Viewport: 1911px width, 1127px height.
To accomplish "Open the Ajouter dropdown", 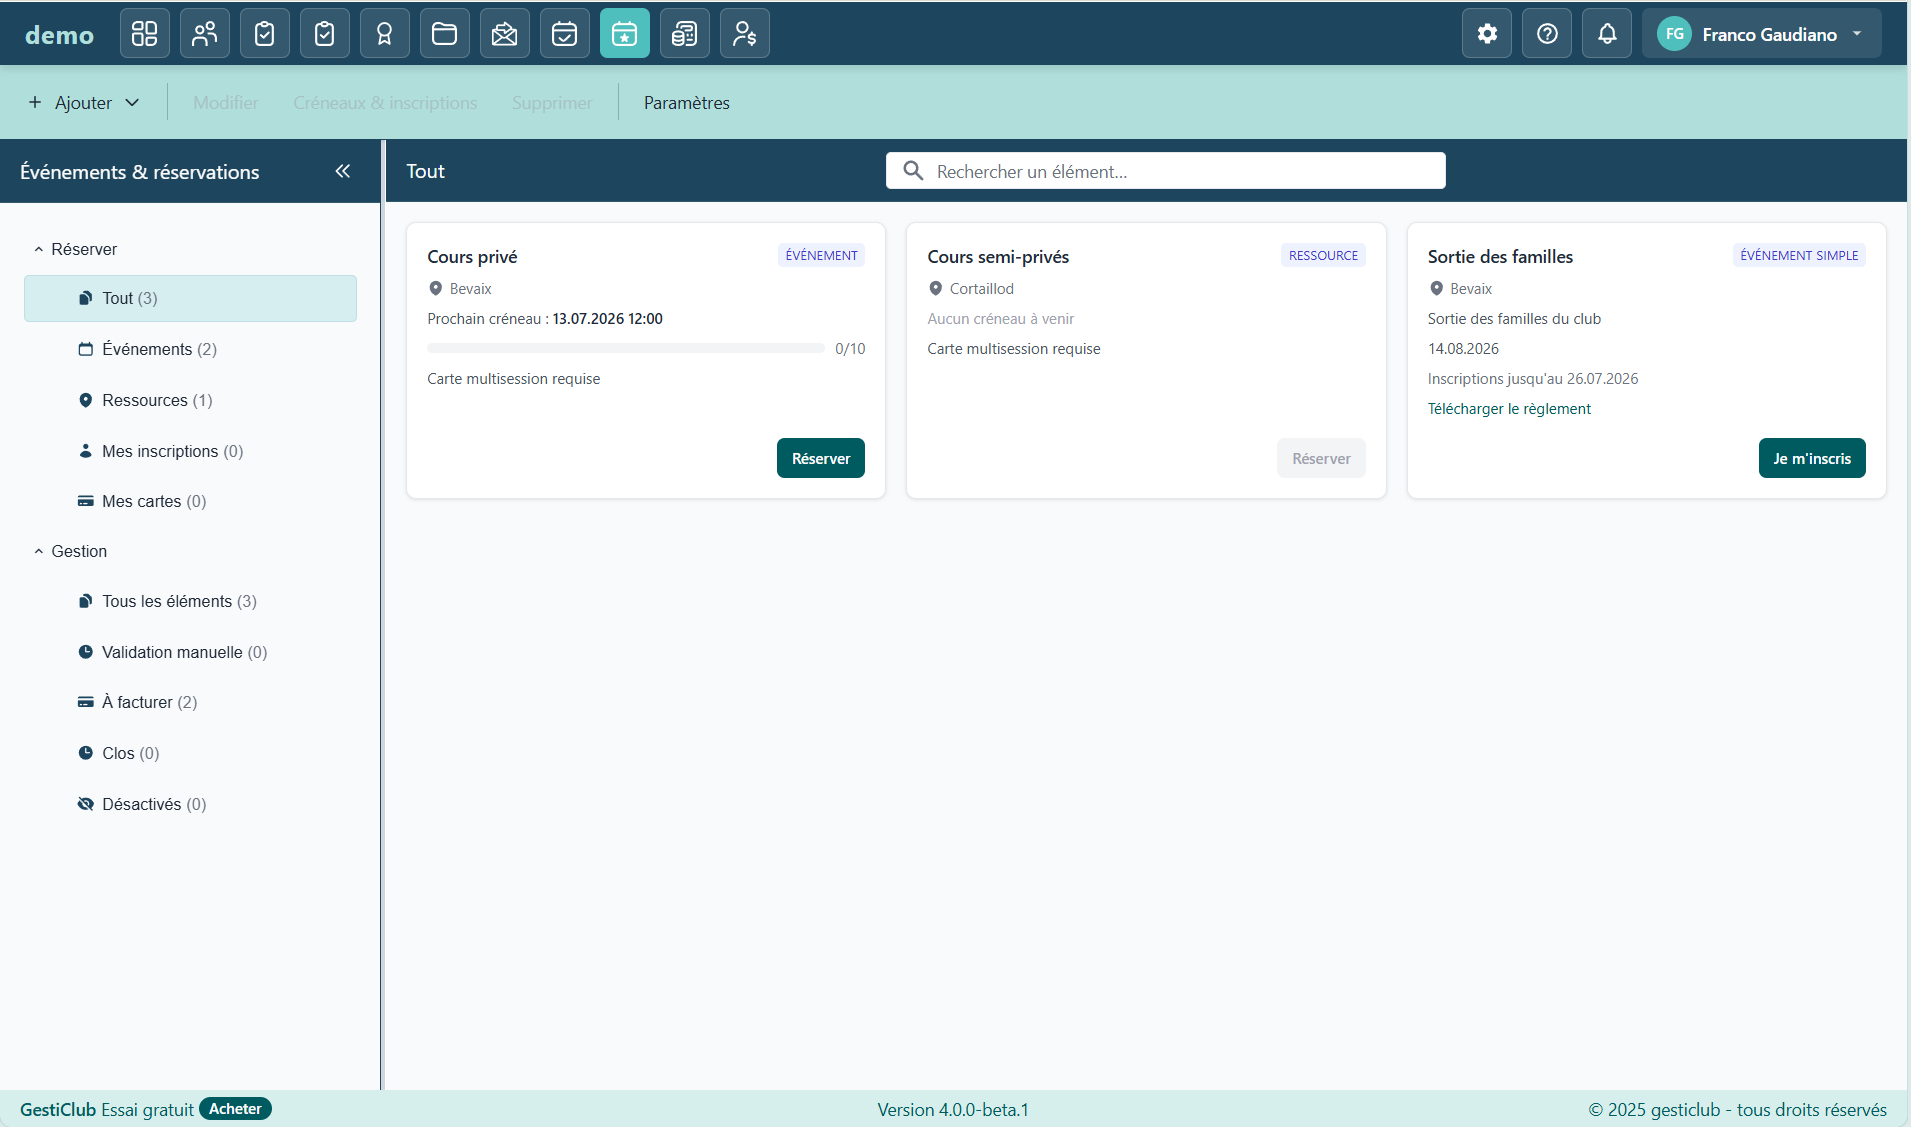I will pyautogui.click(x=84, y=102).
